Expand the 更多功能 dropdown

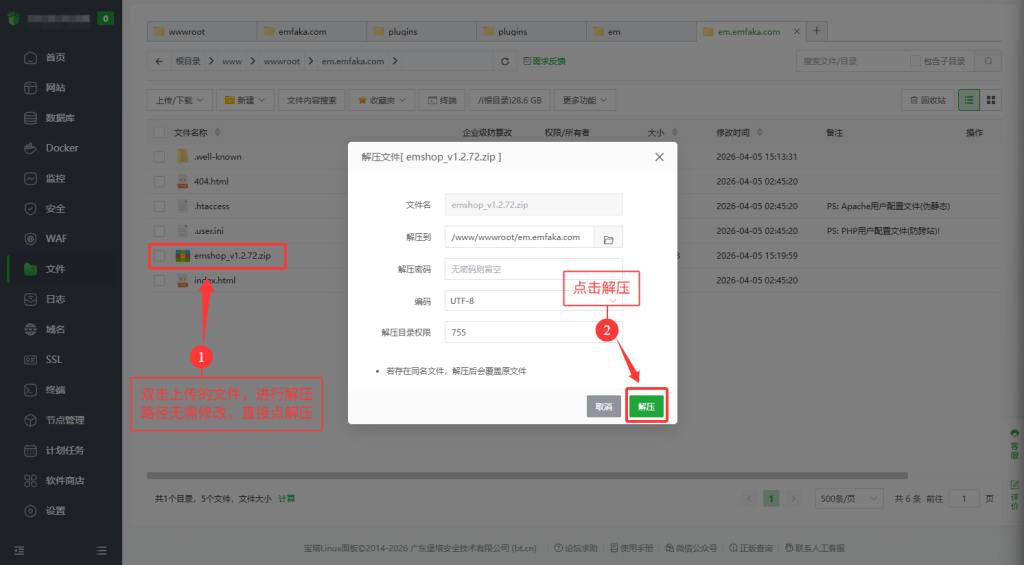click(584, 100)
